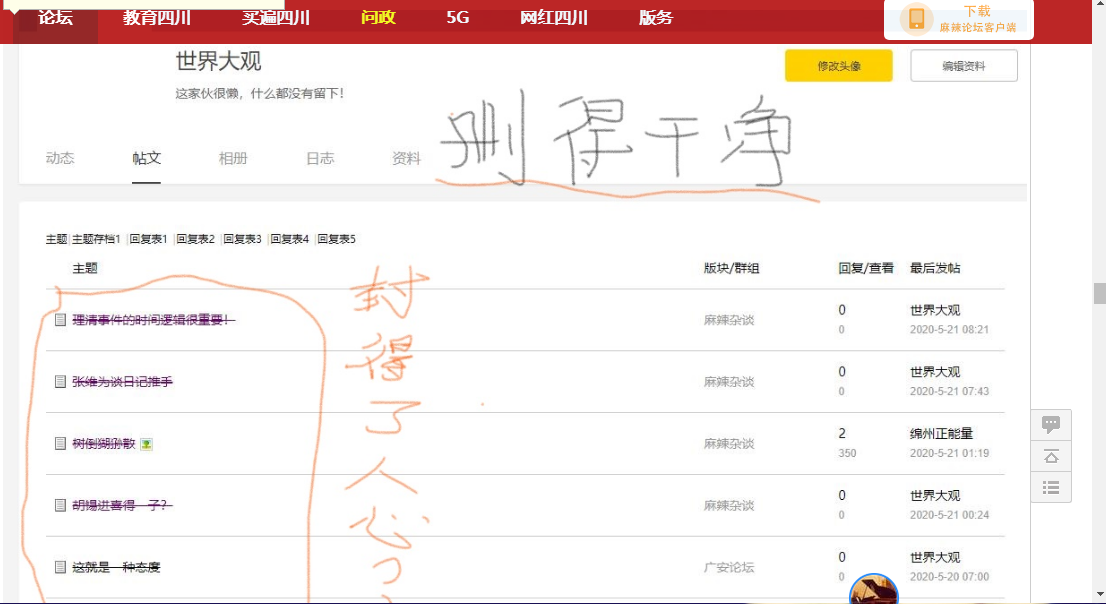1106x604 pixels.
Task: Open 麻辣杂谈 board in 张维为谈日记推手 row
Action: click(729, 382)
